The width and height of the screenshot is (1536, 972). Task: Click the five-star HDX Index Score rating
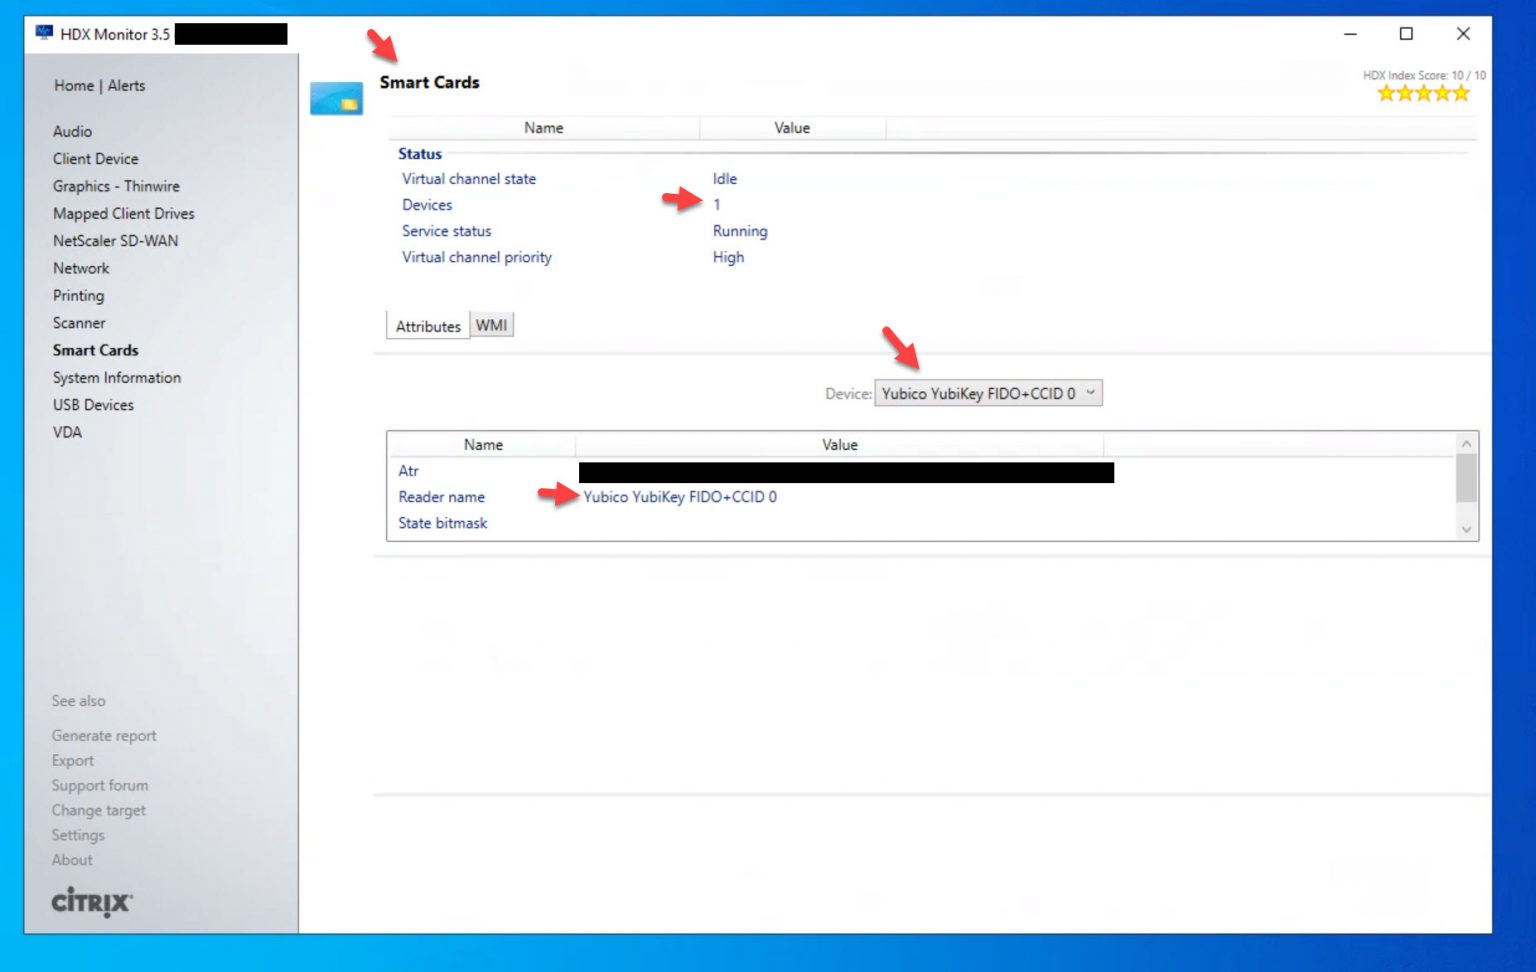(x=1422, y=93)
